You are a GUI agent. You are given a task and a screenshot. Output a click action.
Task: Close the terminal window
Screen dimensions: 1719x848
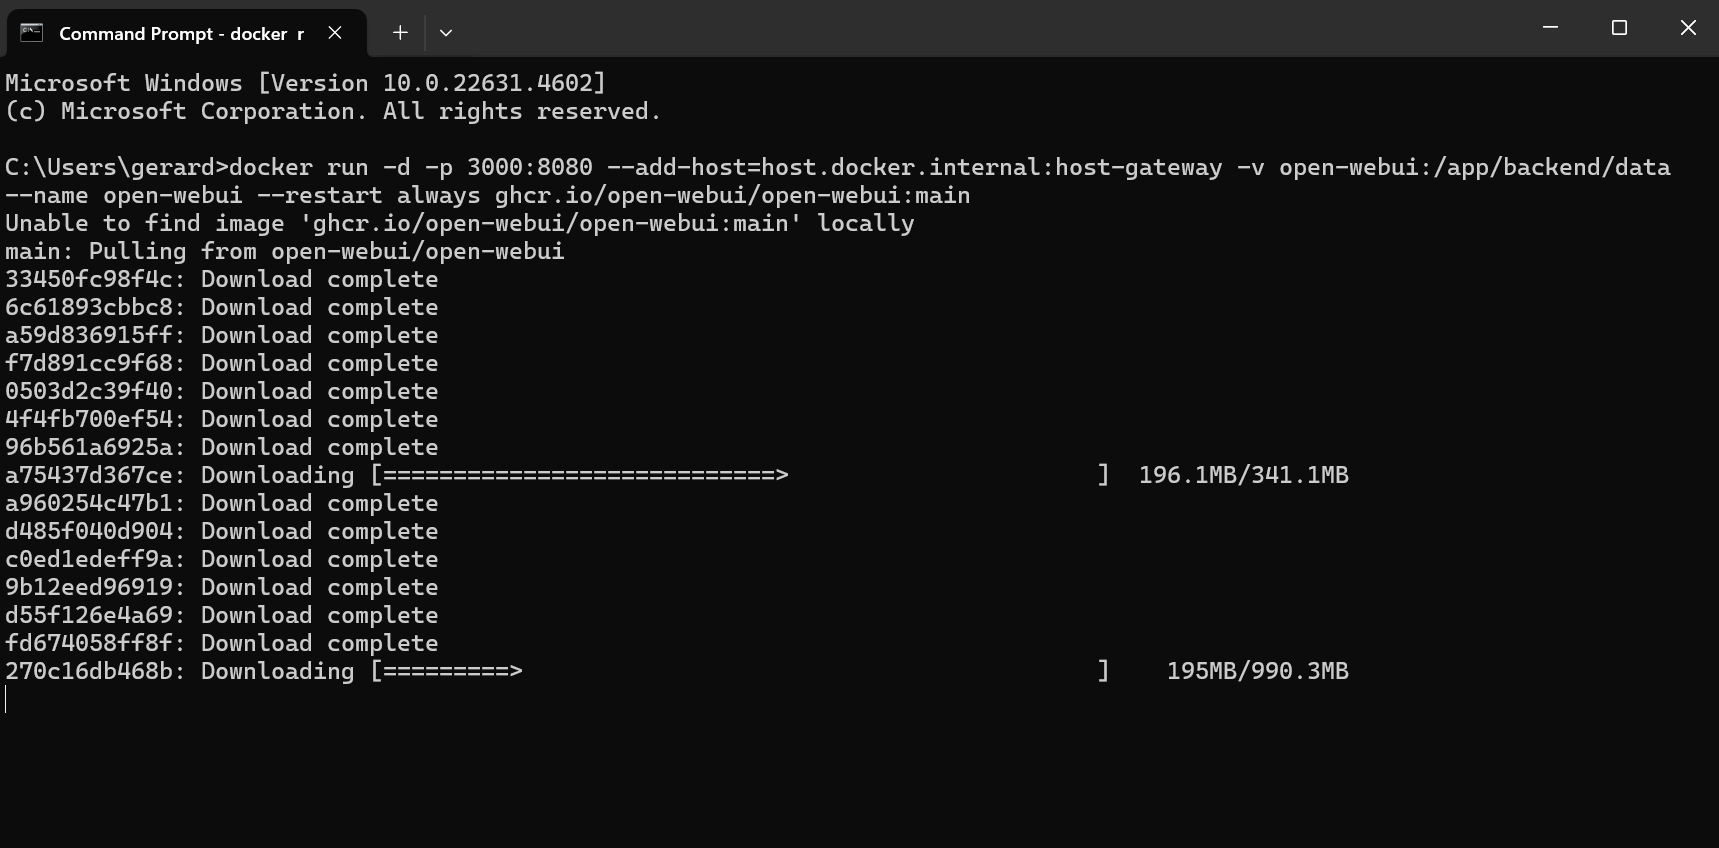coord(1688,28)
